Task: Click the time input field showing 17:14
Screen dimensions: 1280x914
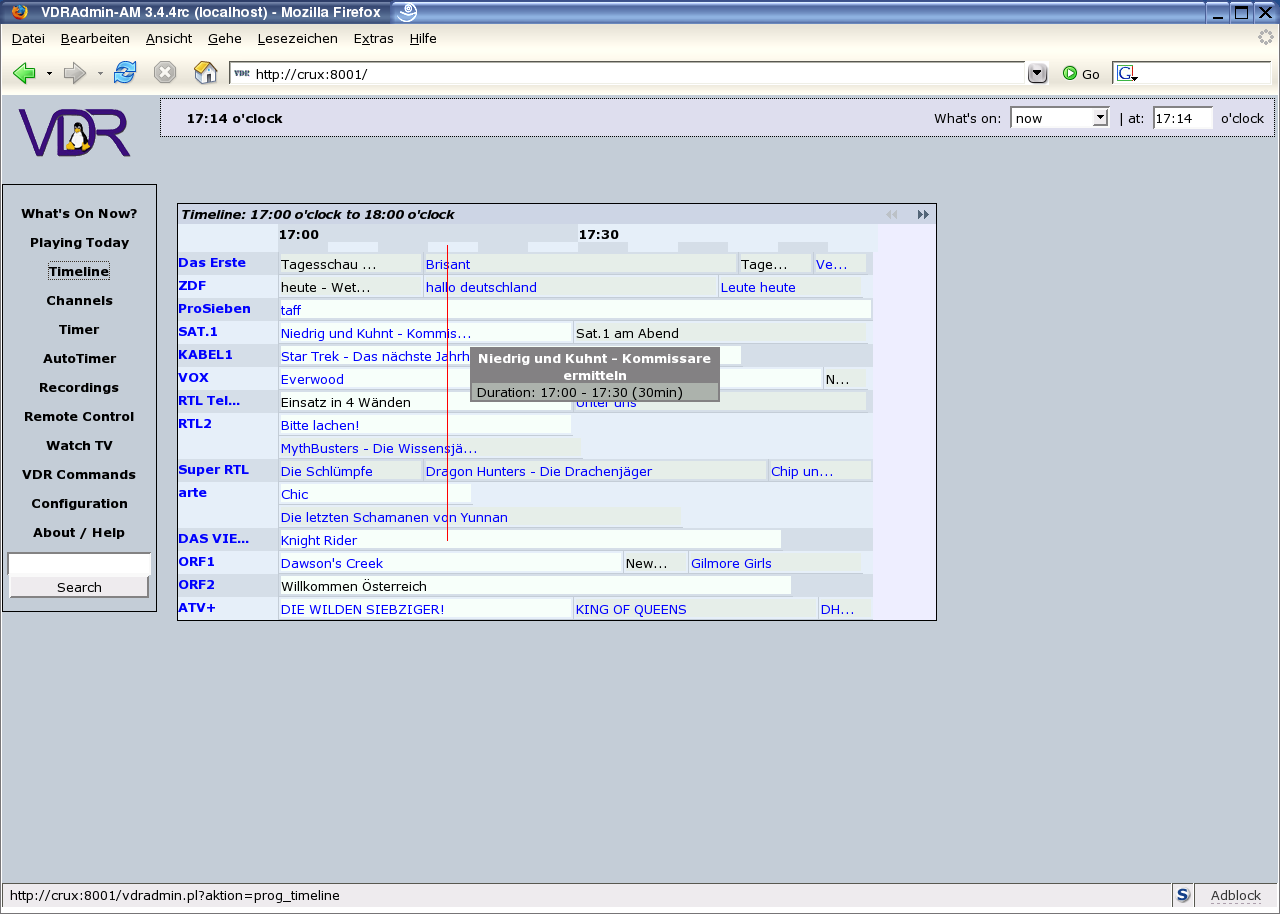Action: coord(1182,118)
